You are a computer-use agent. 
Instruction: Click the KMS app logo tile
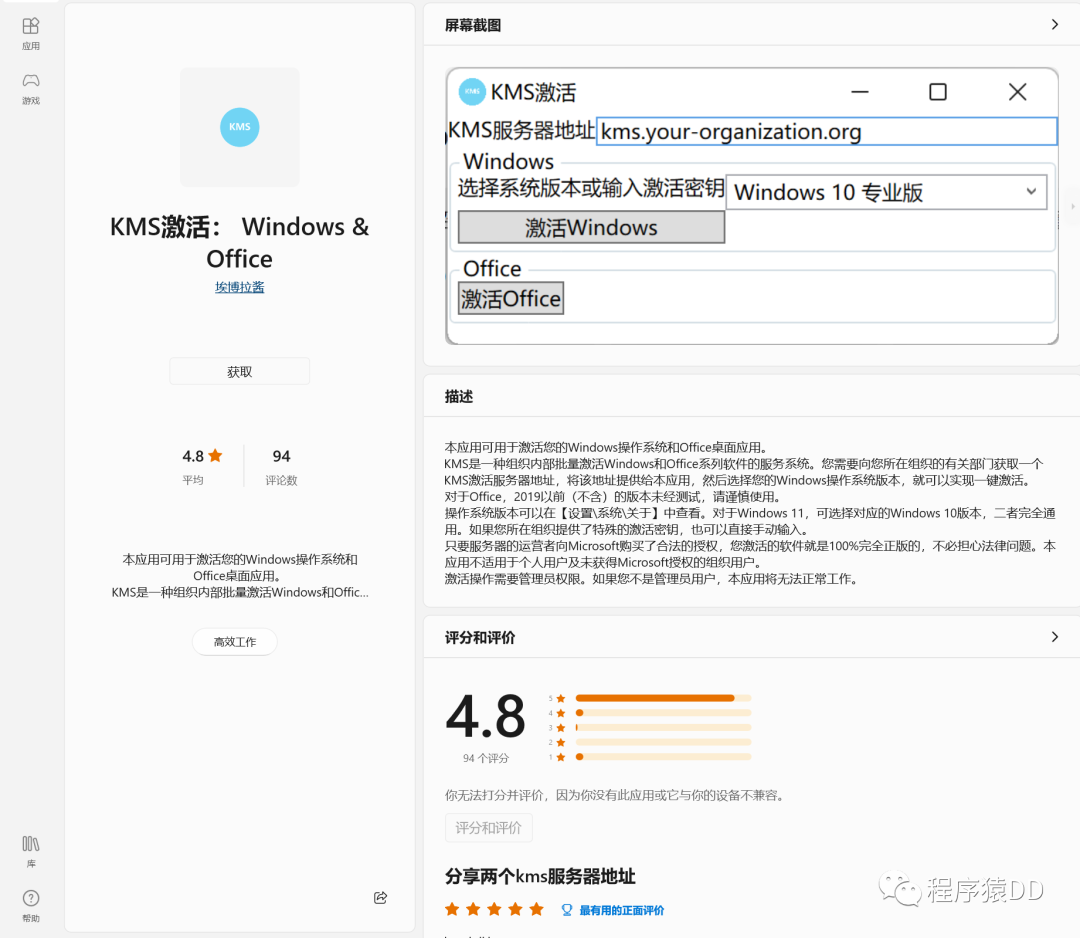tap(239, 127)
